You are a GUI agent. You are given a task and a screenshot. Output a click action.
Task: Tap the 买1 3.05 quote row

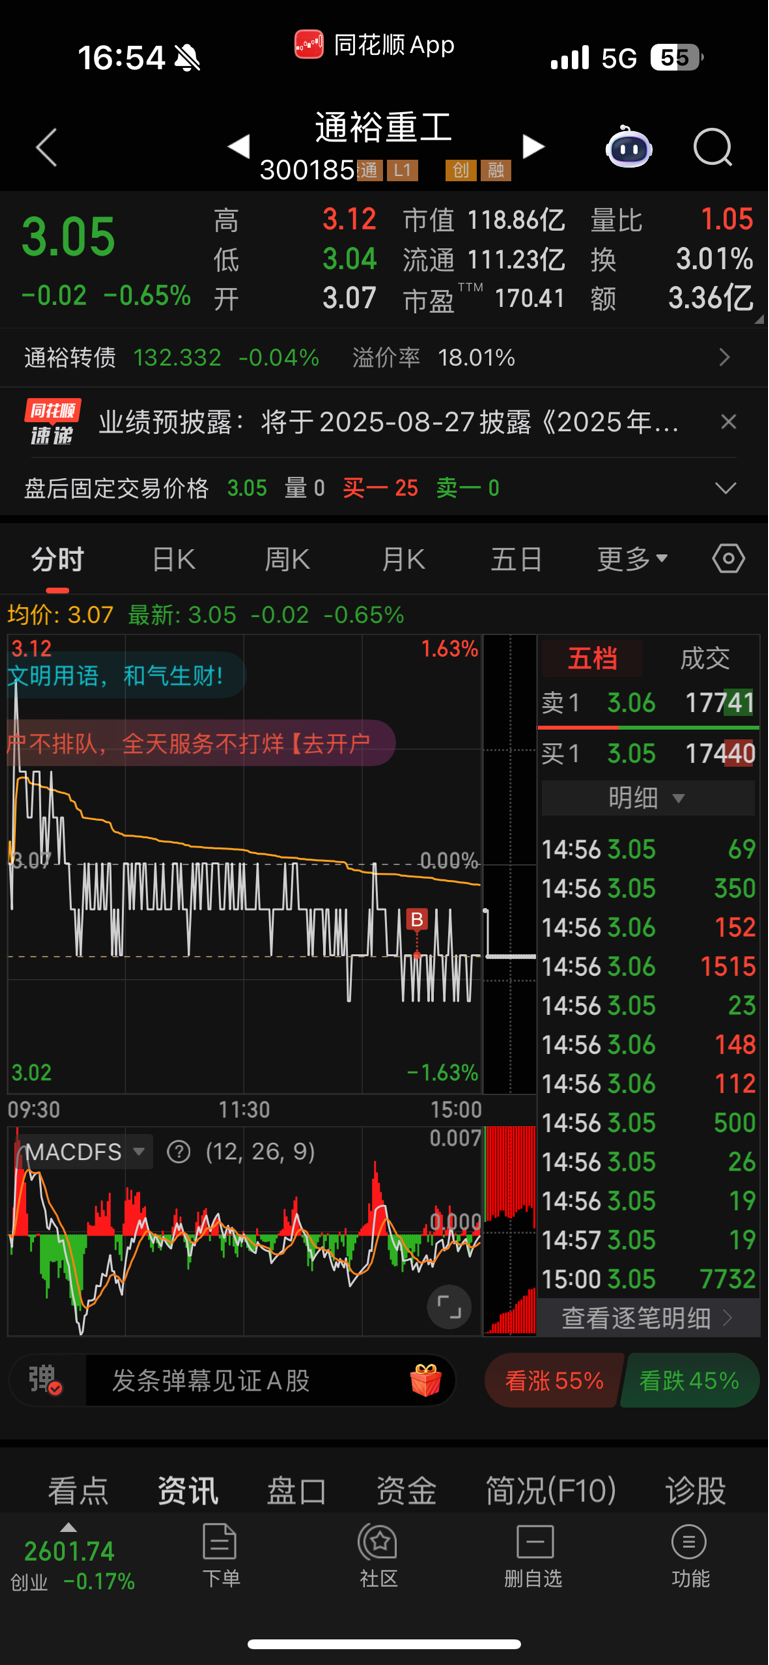648,753
